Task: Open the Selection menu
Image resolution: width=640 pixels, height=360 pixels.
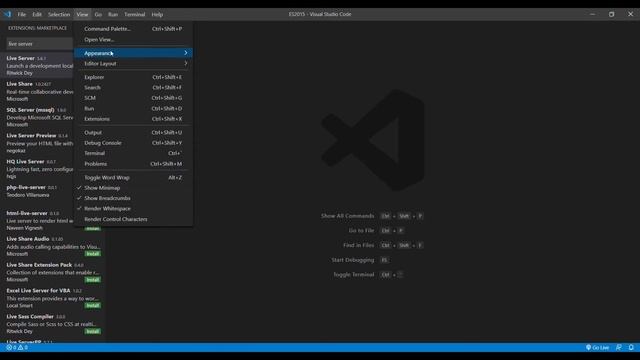Action: coord(59,14)
